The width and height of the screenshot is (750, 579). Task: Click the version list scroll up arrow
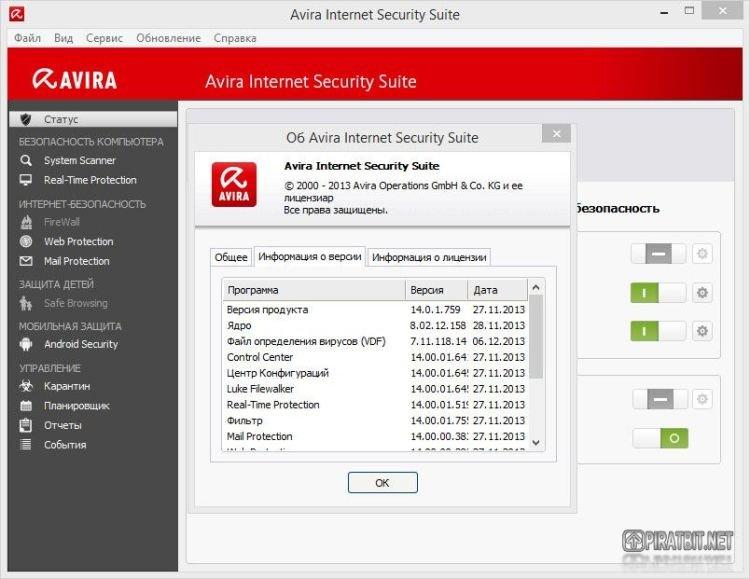click(x=536, y=287)
